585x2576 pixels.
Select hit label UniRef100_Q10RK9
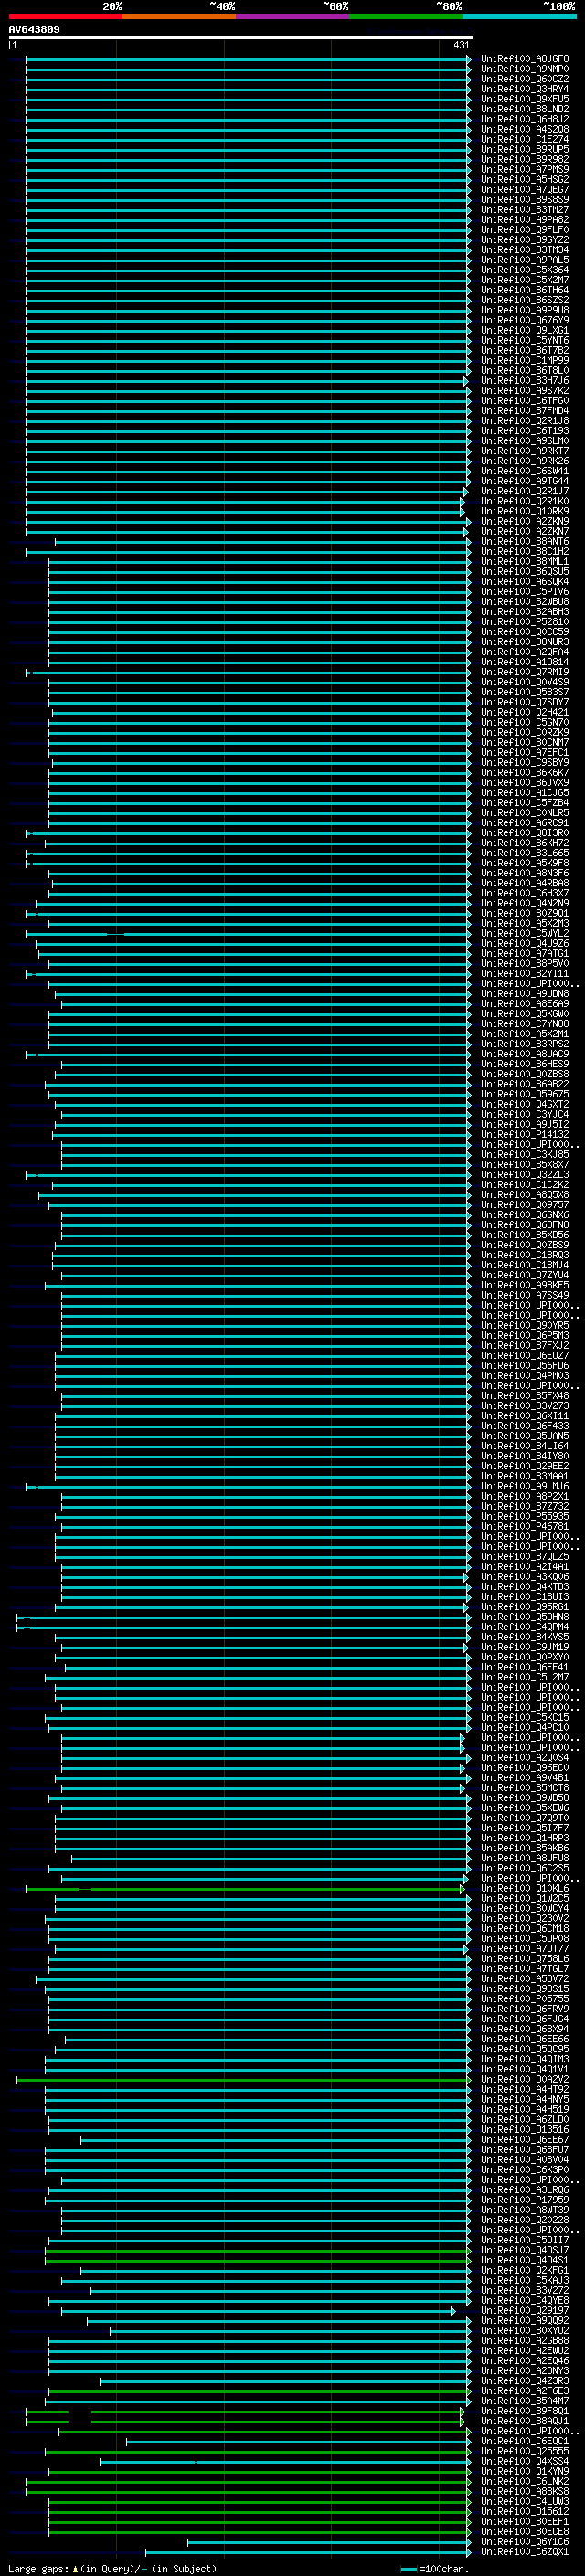point(525,511)
